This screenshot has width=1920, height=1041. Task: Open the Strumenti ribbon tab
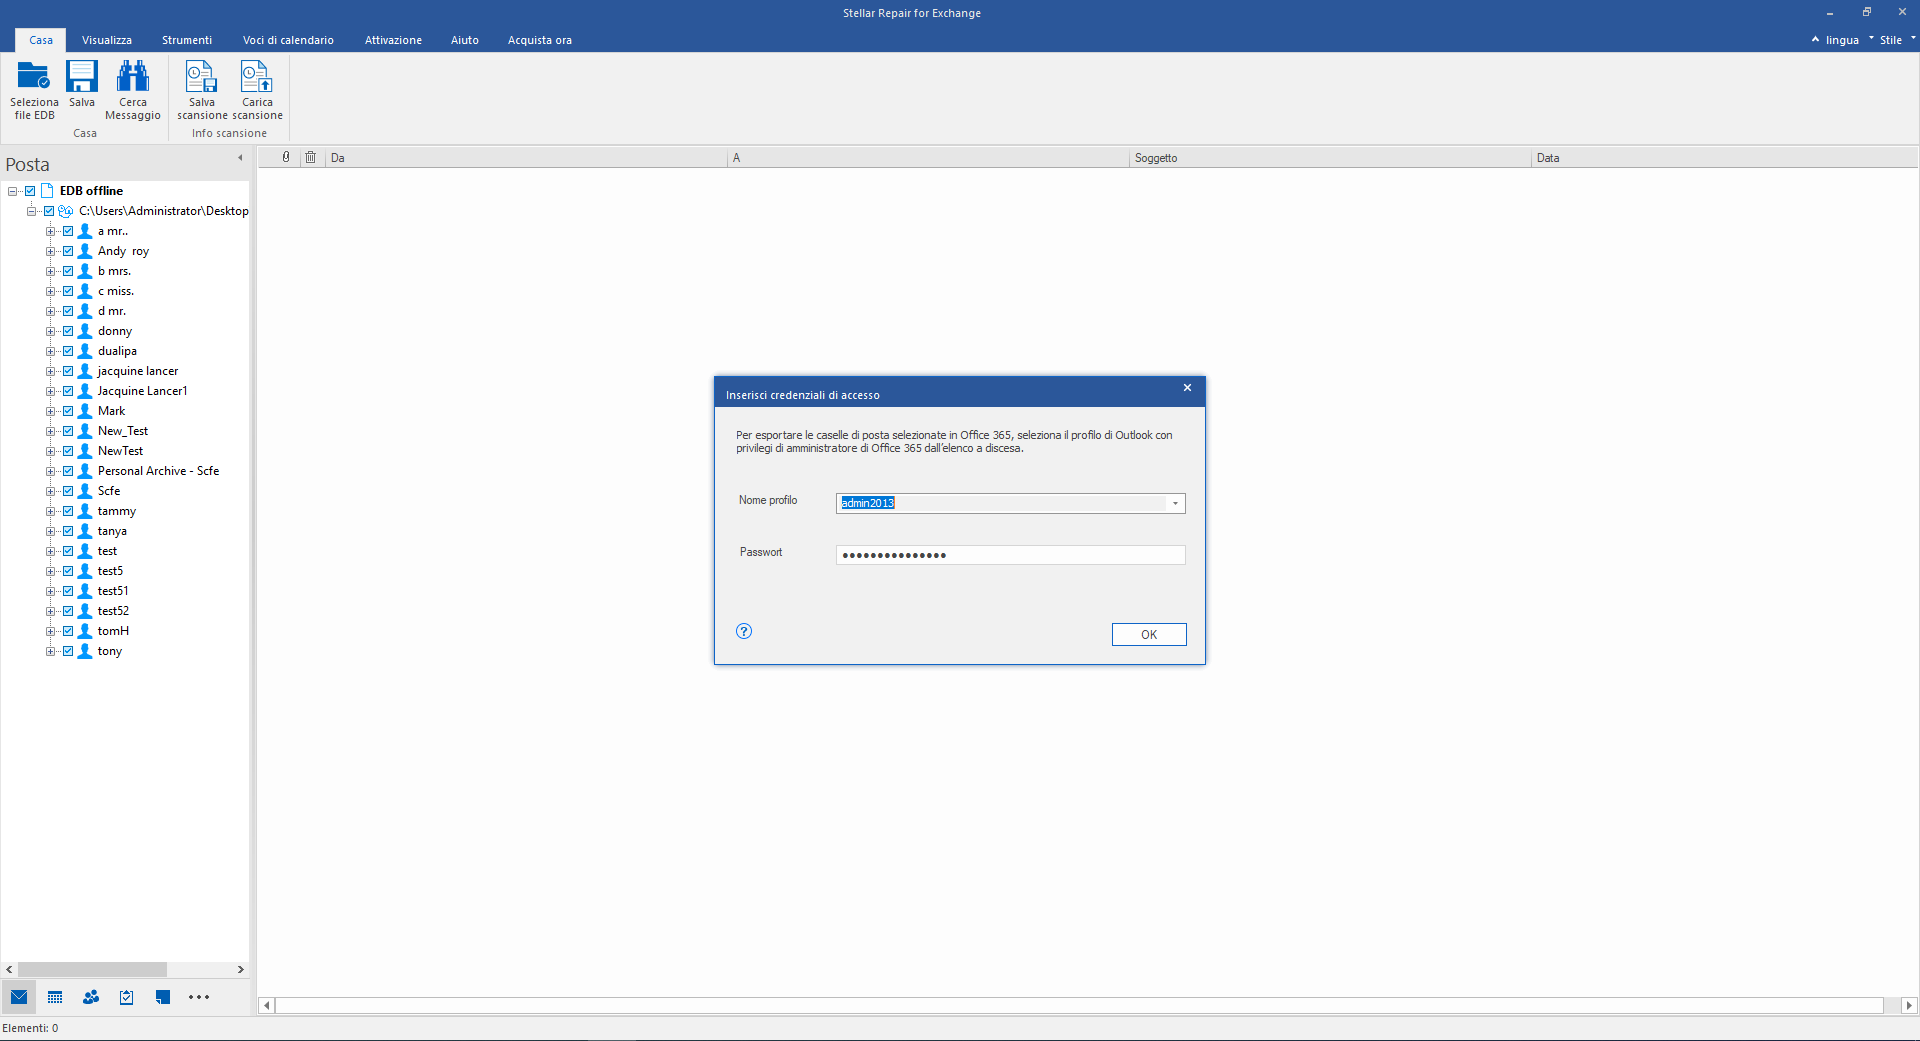coord(187,40)
